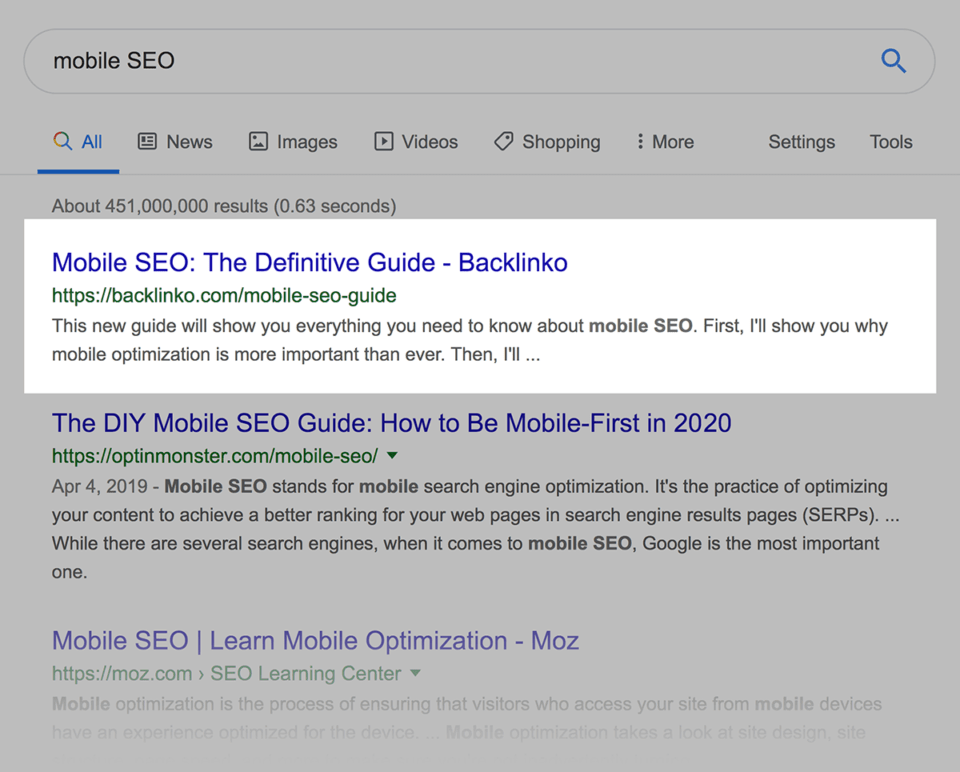Click the magnifying glass search icon
The height and width of the screenshot is (772, 960).
893,61
